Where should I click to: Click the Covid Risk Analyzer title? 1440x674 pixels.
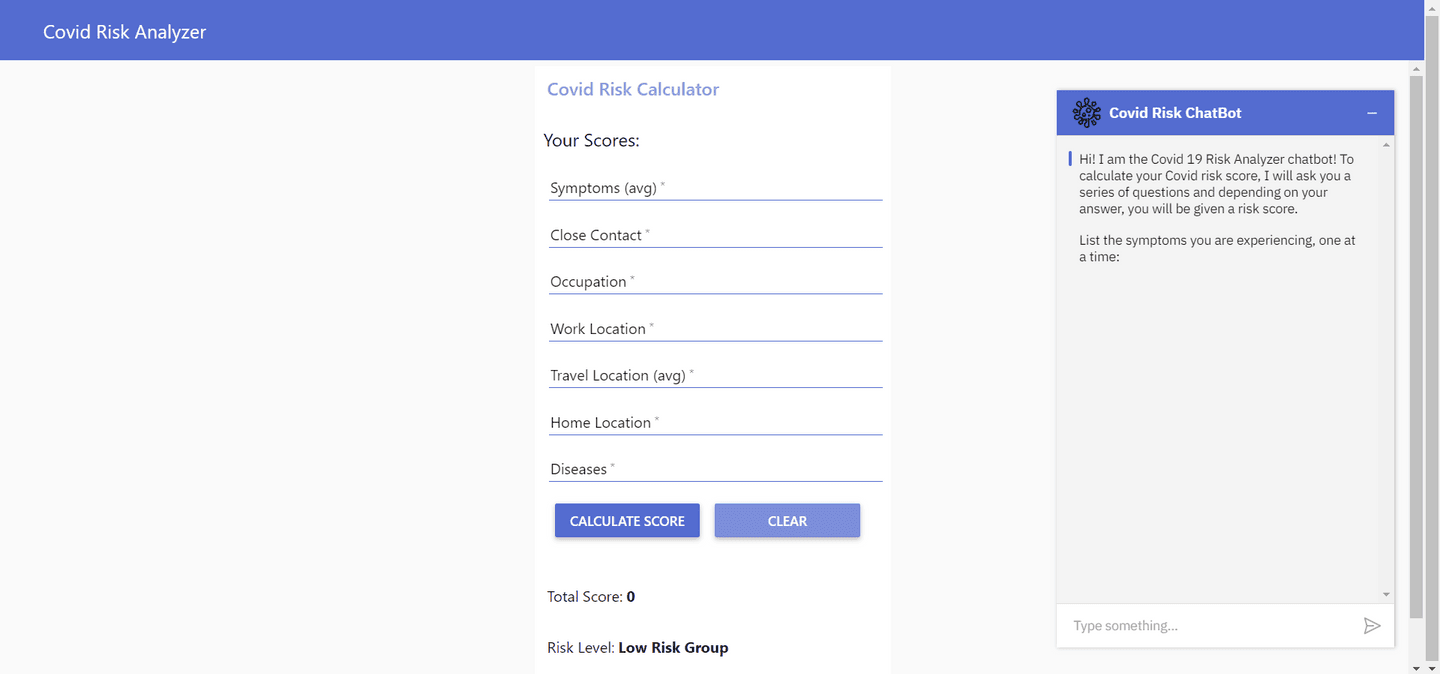coord(124,32)
